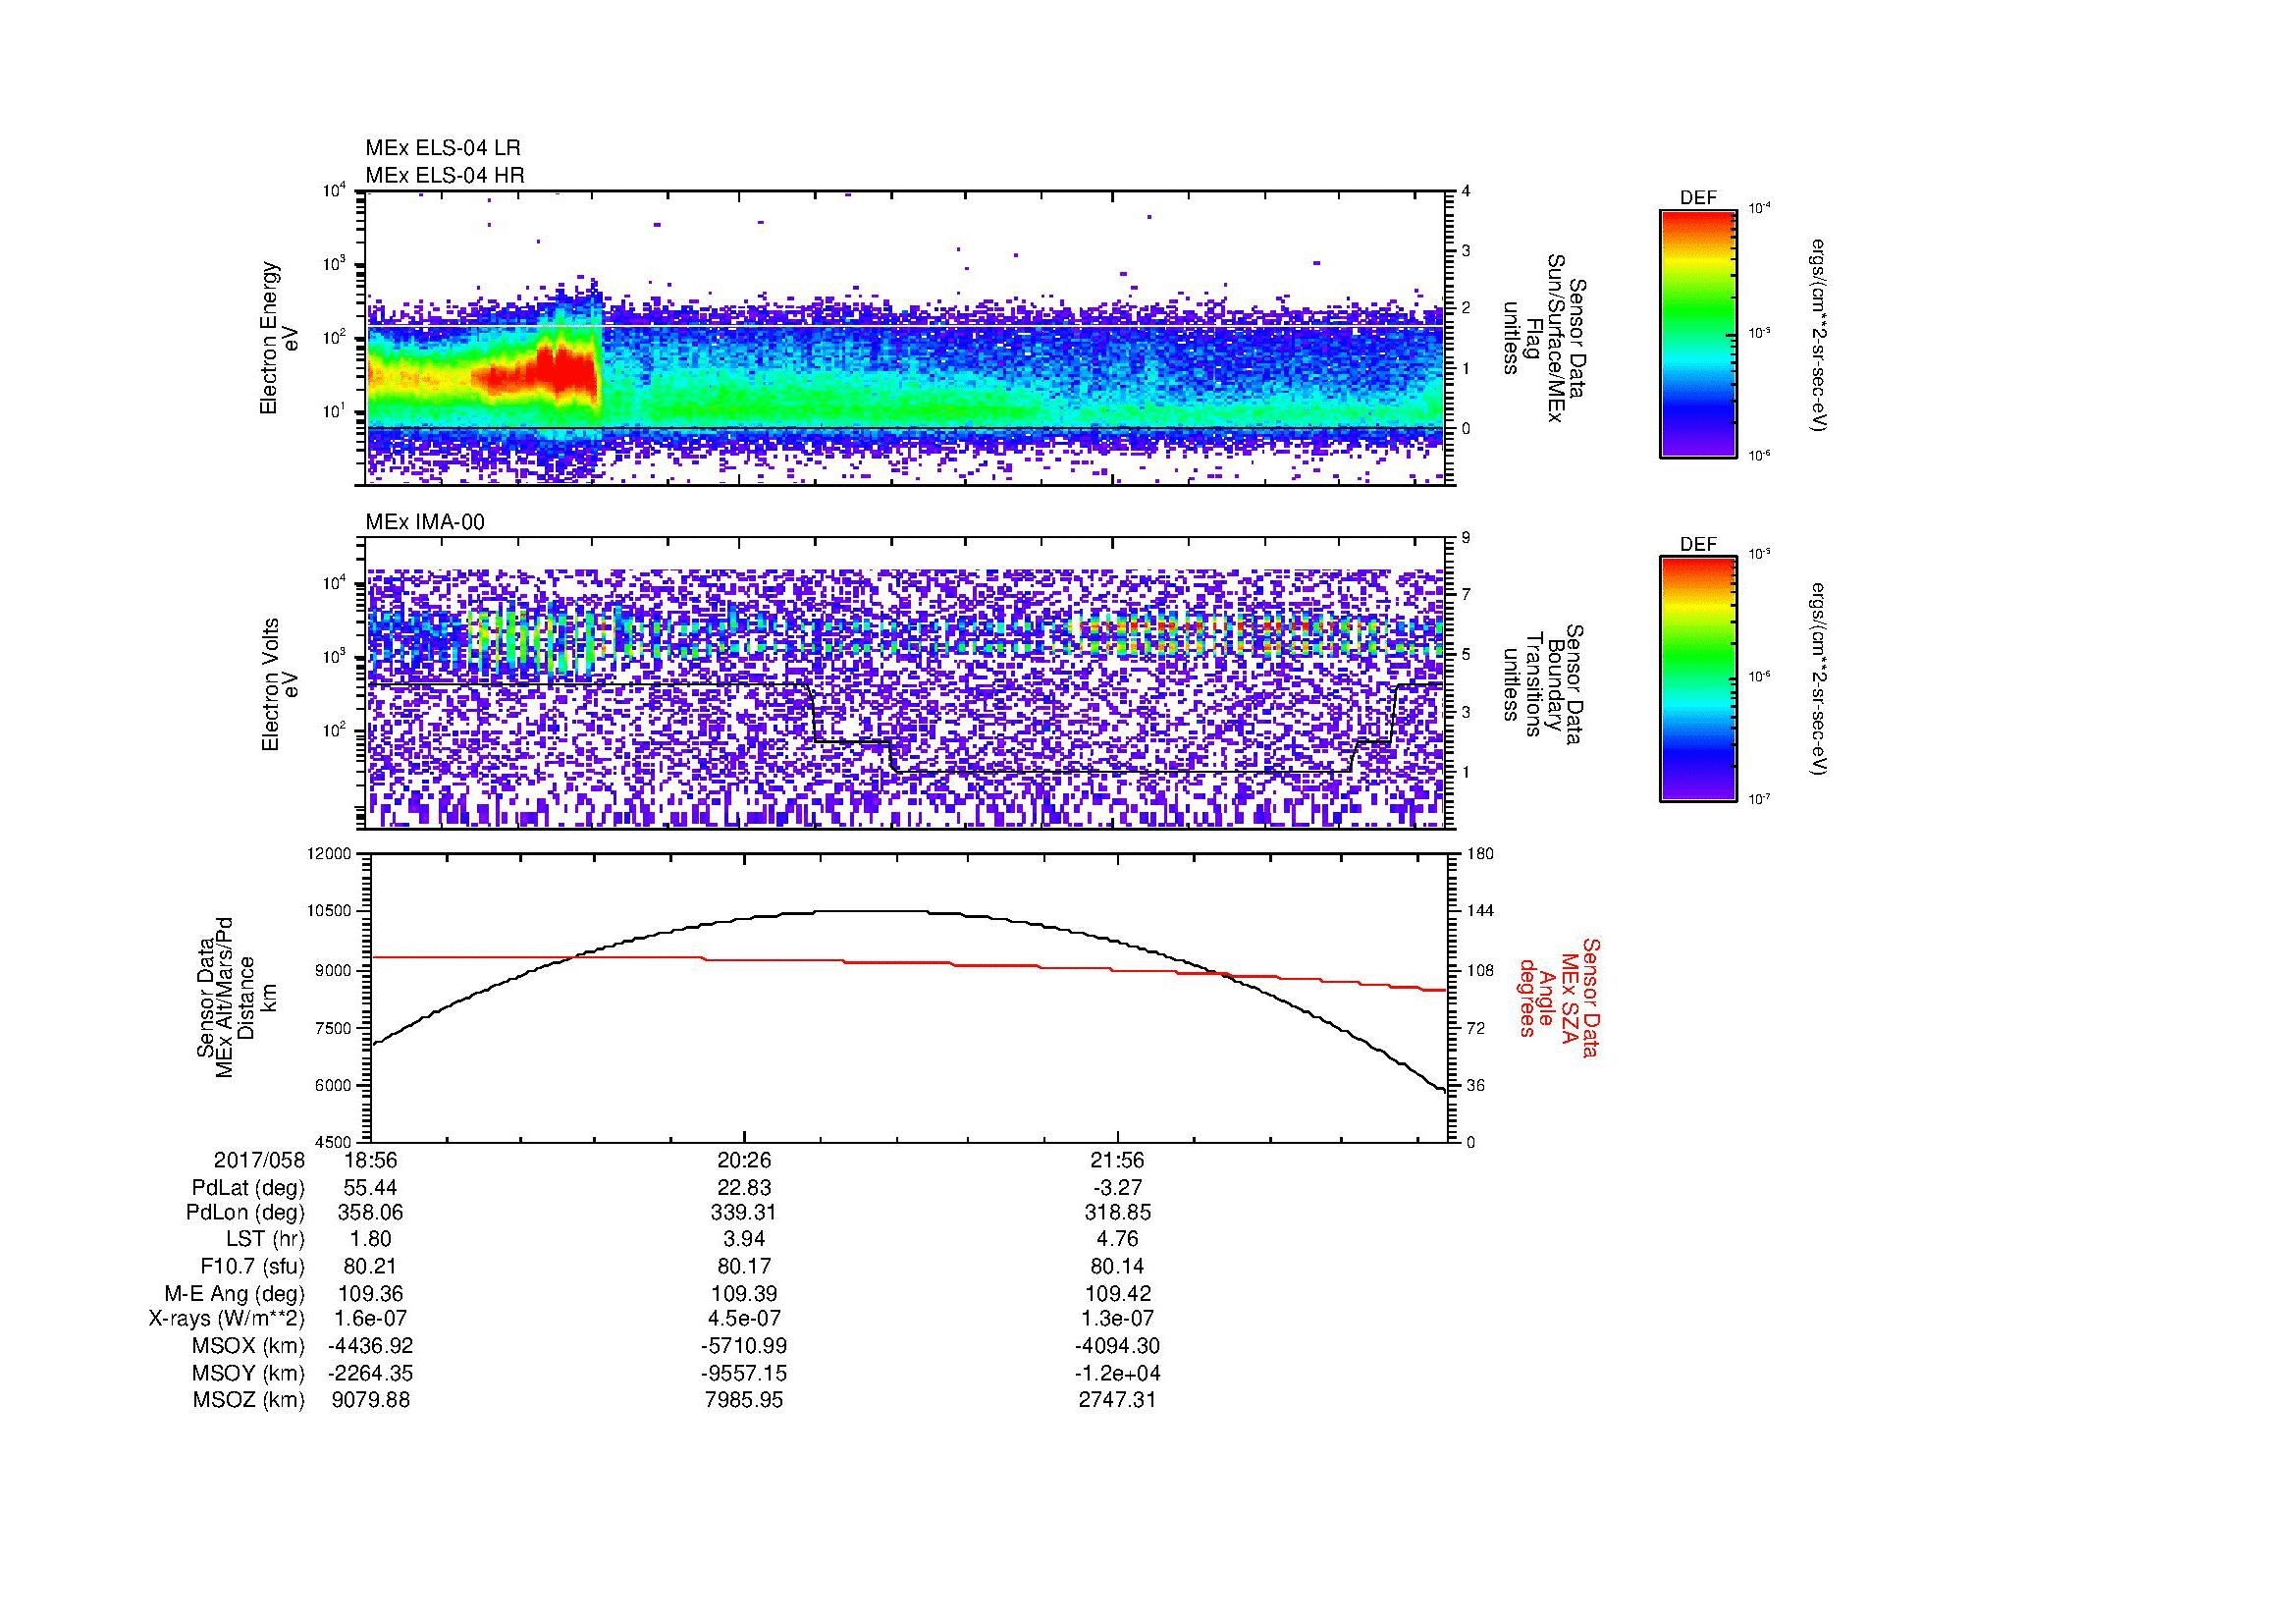The image size is (2296, 1623).
Task: Click the top DEF color bar
Action: [1698, 333]
